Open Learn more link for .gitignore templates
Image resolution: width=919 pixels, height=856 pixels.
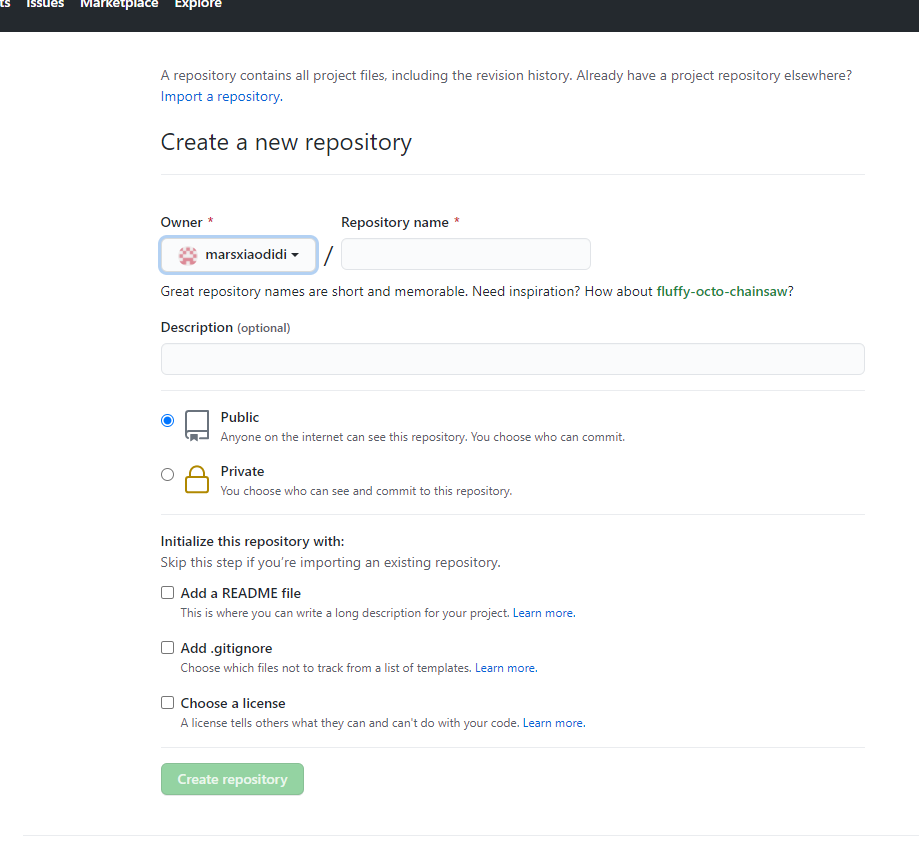coord(505,668)
